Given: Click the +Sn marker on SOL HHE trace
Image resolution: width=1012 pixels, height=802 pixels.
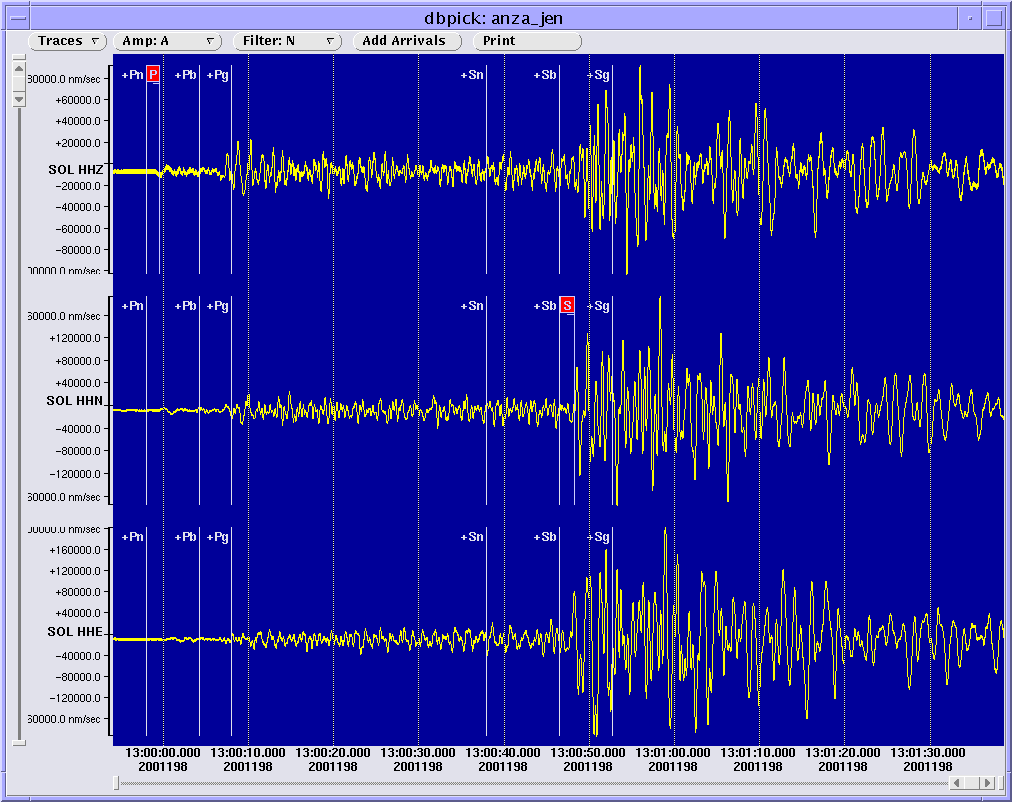Looking at the screenshot, I should pos(472,537).
